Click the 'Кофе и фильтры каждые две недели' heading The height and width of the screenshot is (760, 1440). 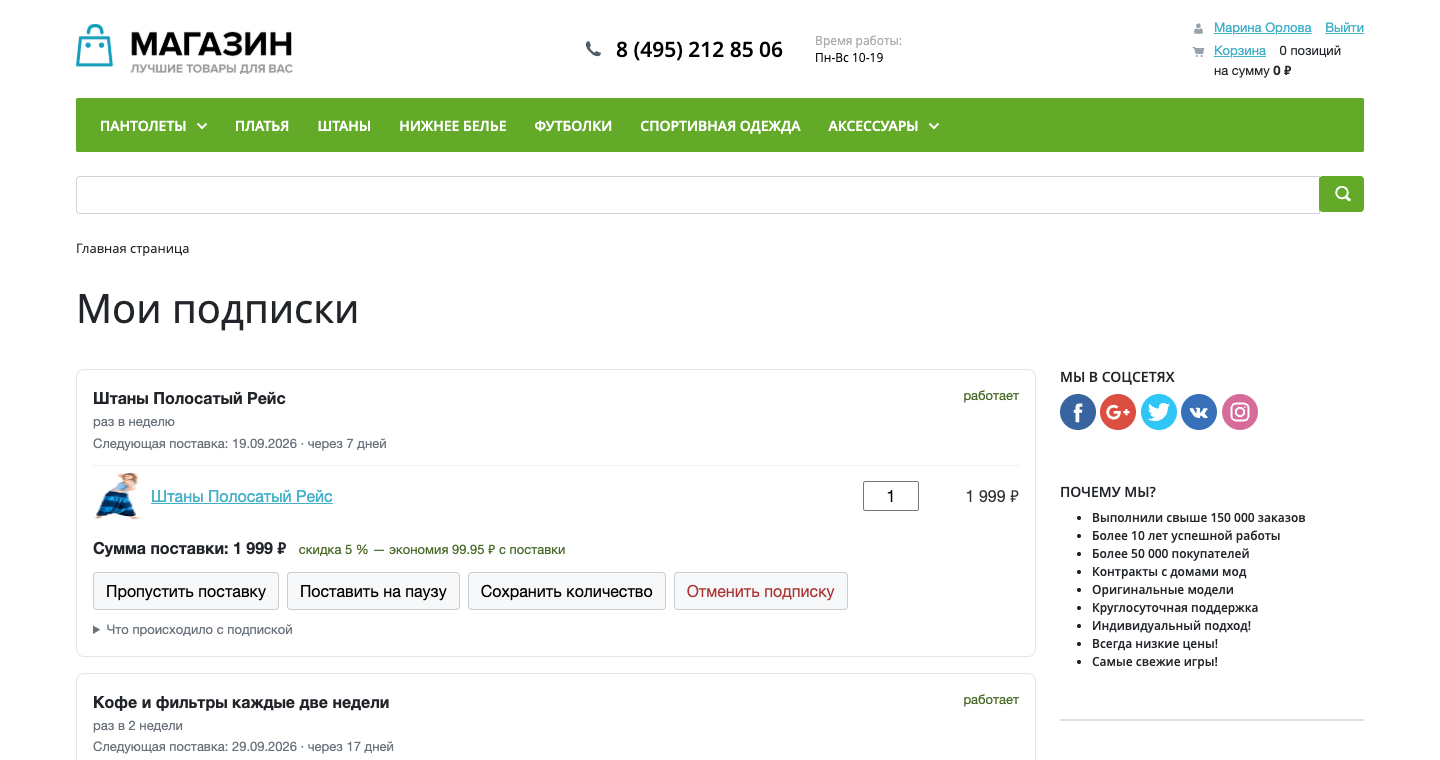241,702
